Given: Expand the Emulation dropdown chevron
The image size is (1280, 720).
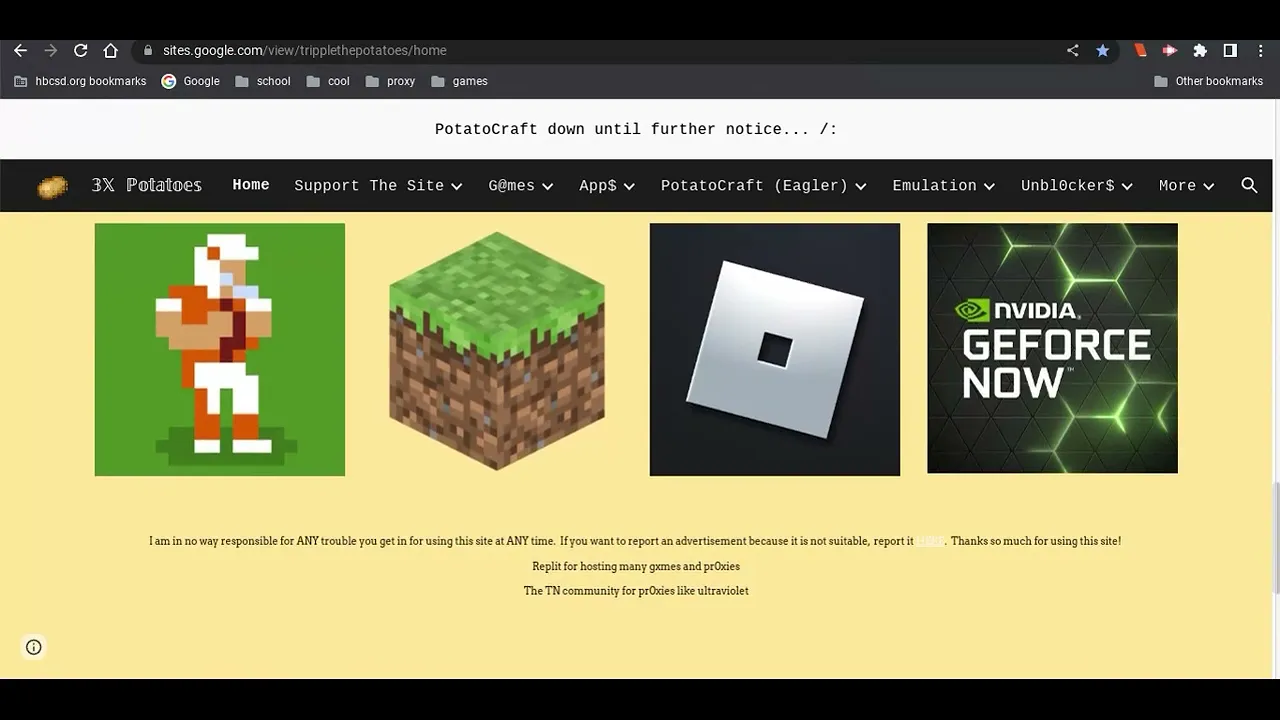Looking at the screenshot, I should pyautogui.click(x=989, y=186).
